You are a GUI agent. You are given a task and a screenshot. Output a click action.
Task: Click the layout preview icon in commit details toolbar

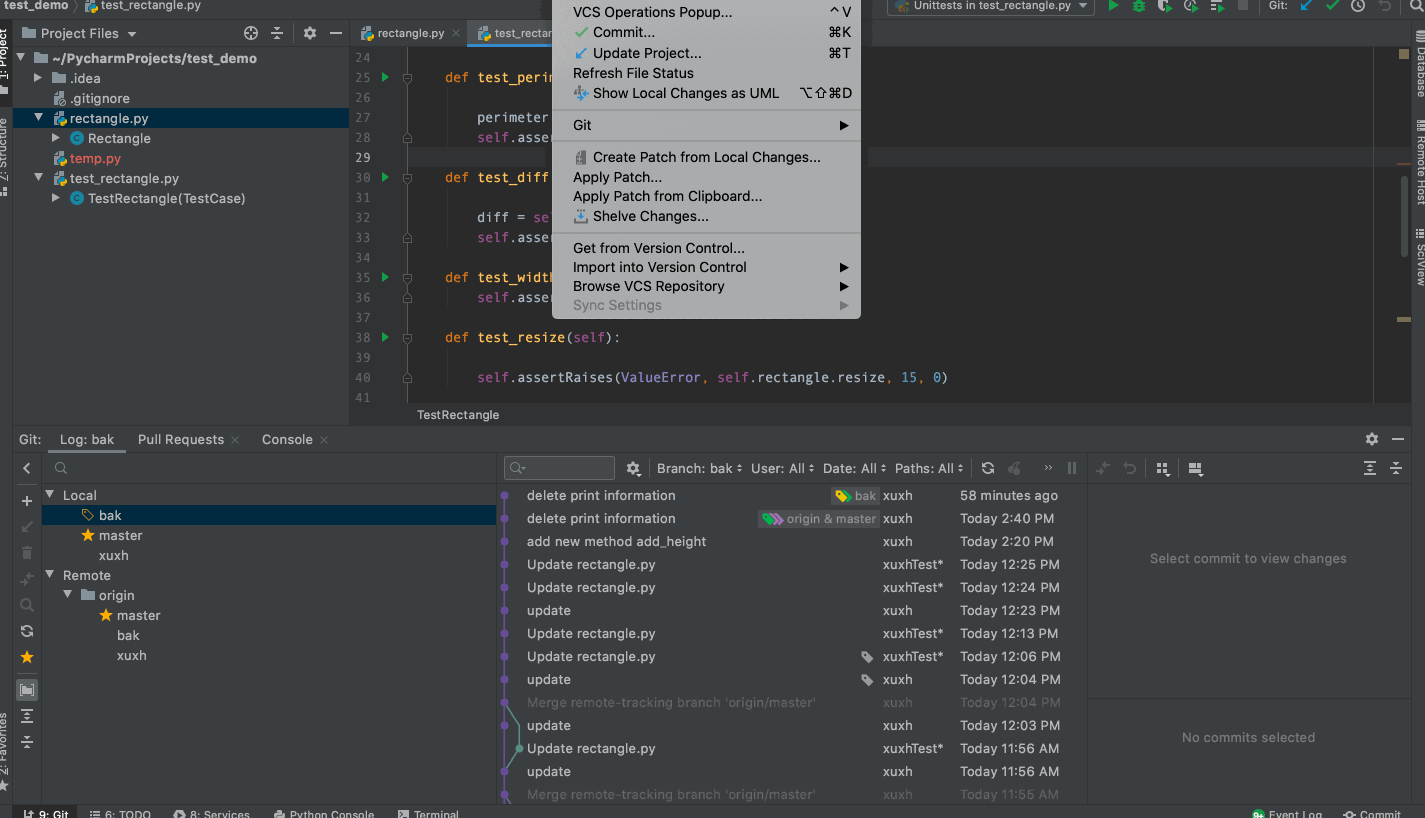coord(1196,468)
